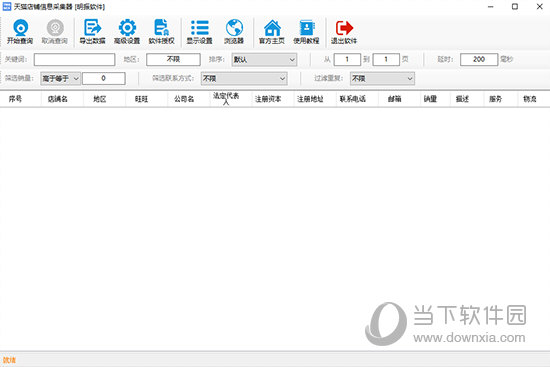Maximize the application window
The height and width of the screenshot is (367, 550).
(515, 7)
